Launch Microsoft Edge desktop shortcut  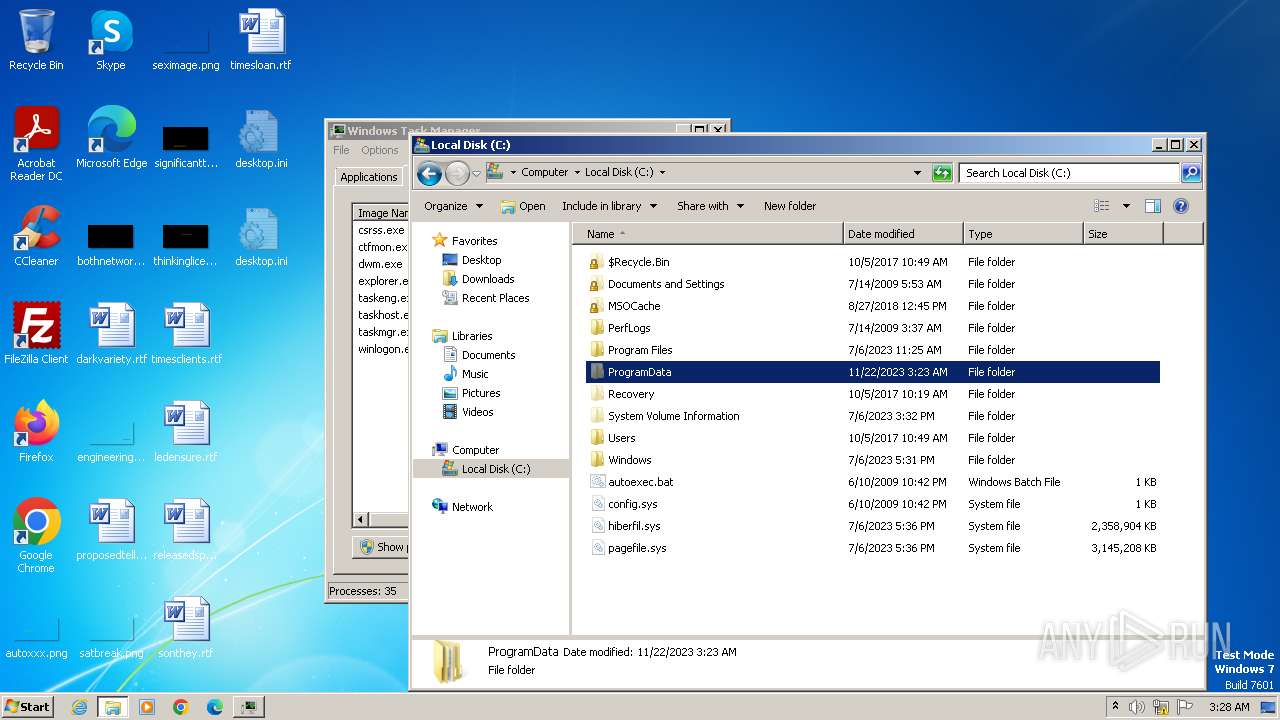[111, 138]
